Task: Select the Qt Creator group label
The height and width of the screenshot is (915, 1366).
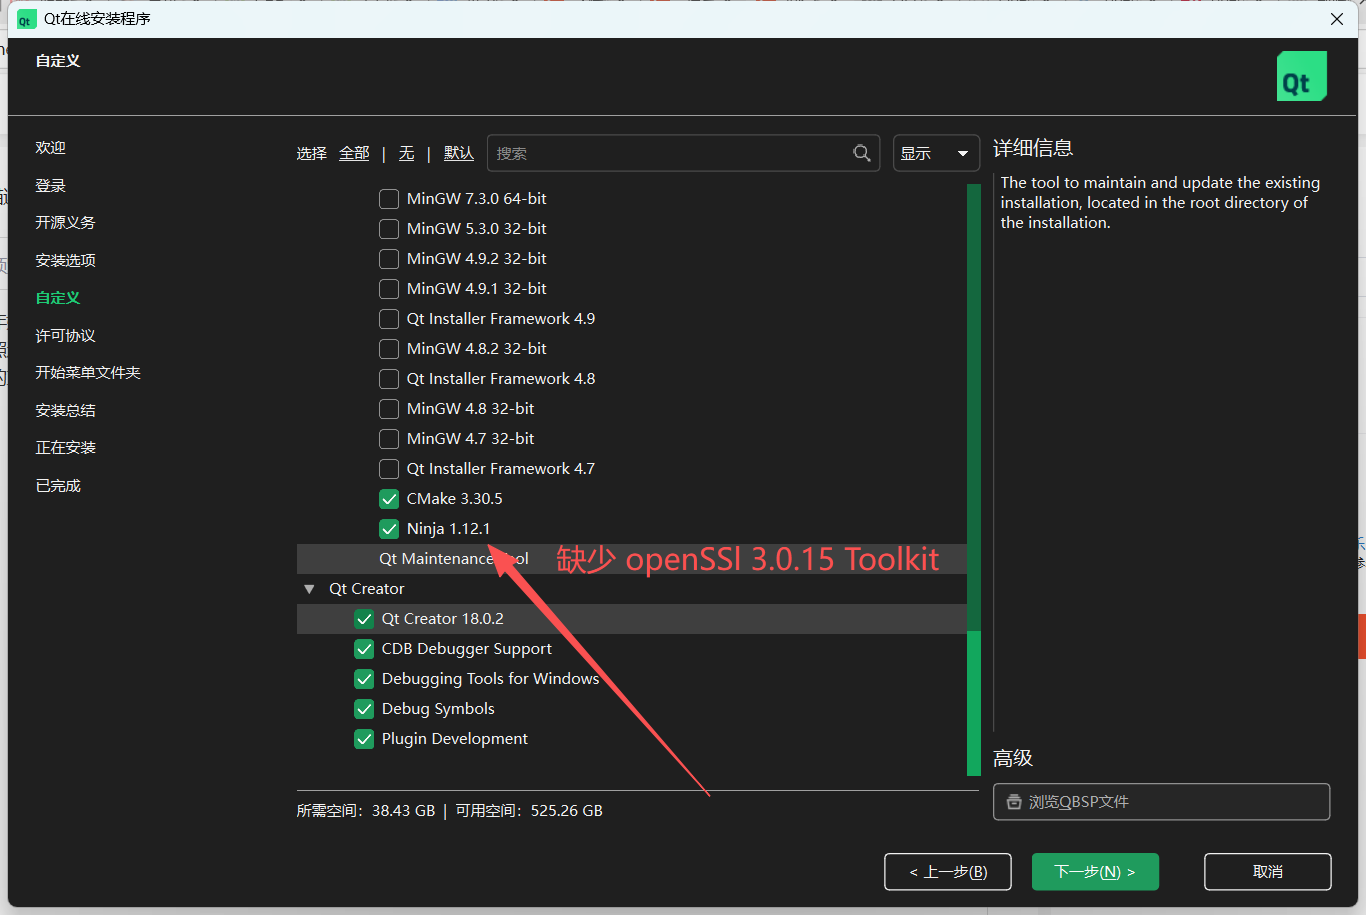Action: 366,589
